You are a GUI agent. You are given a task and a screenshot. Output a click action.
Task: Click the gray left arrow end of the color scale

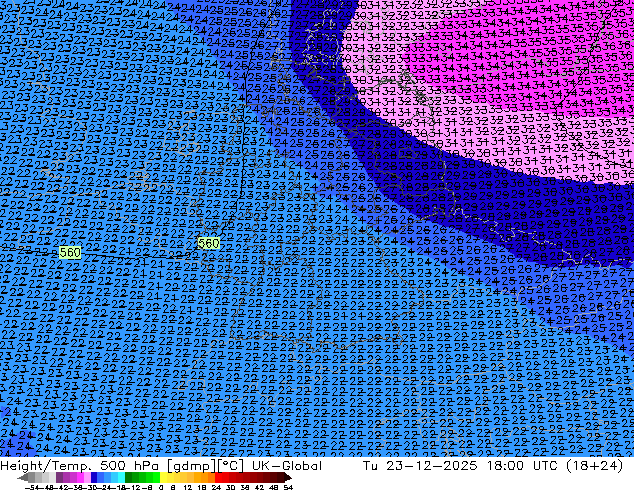22,477
